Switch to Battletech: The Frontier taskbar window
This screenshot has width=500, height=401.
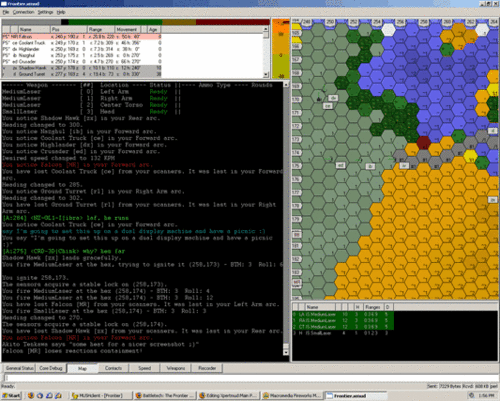pyautogui.click(x=165, y=395)
